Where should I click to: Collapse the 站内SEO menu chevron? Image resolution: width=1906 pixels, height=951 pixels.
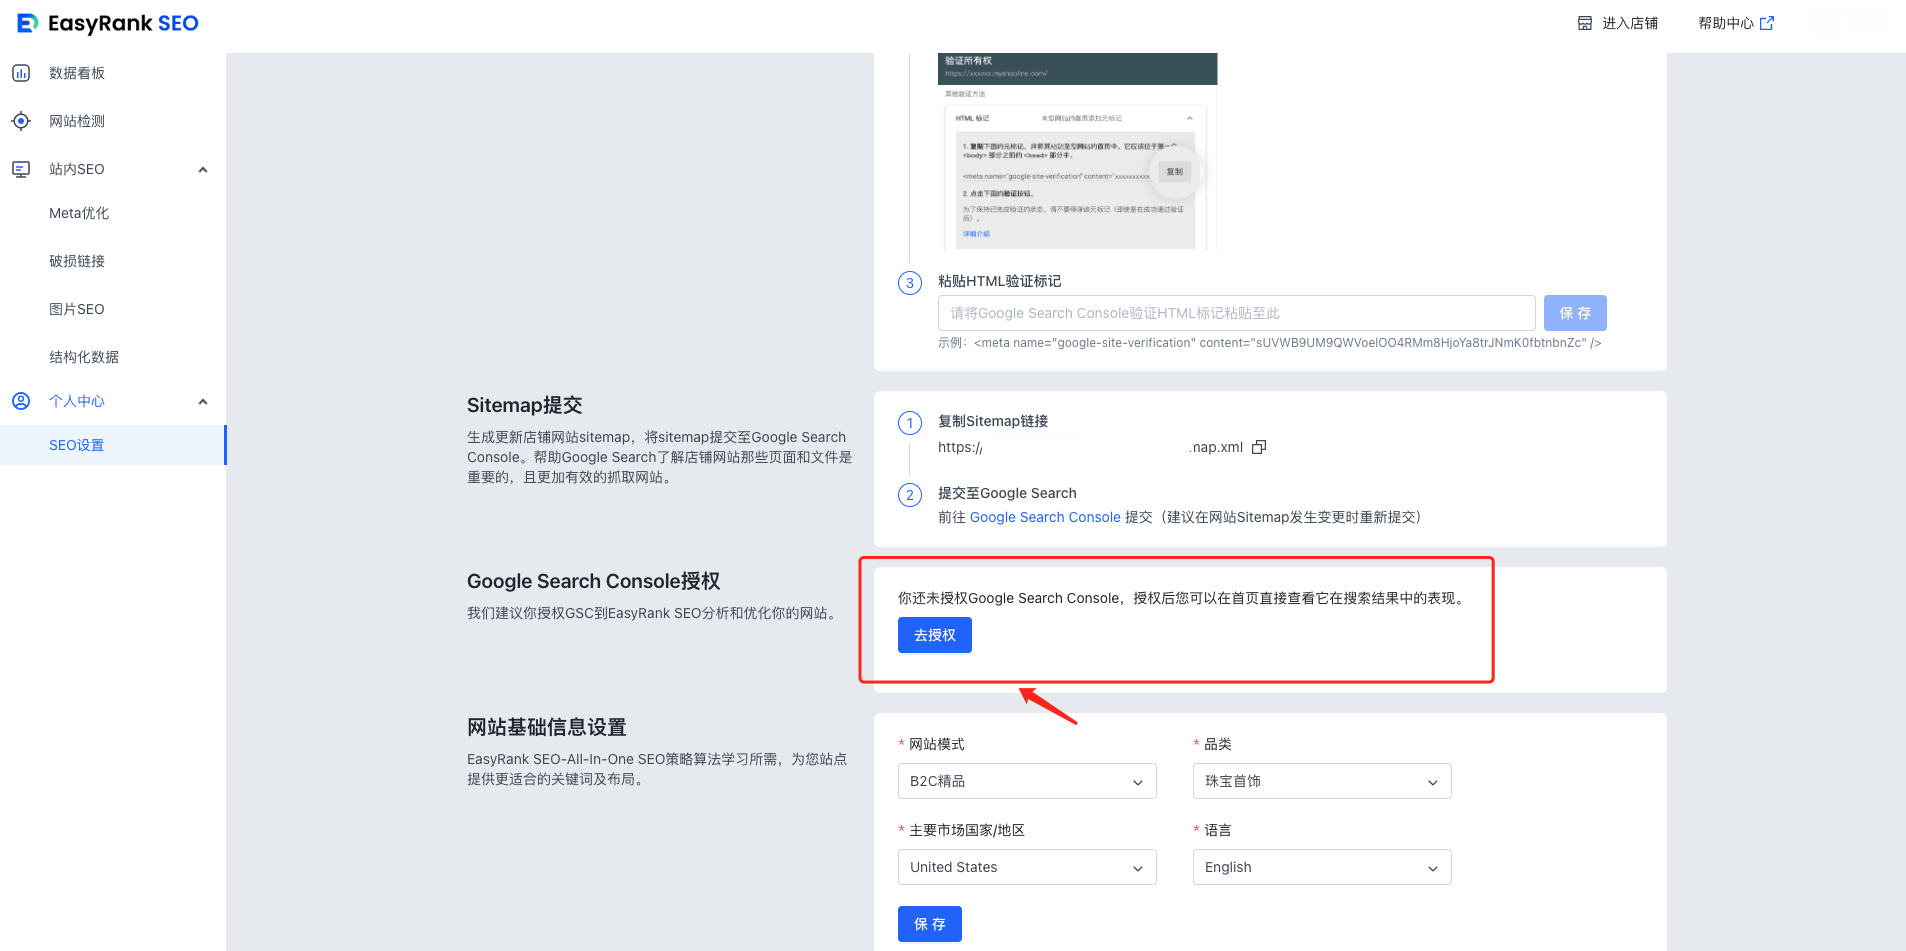click(203, 169)
